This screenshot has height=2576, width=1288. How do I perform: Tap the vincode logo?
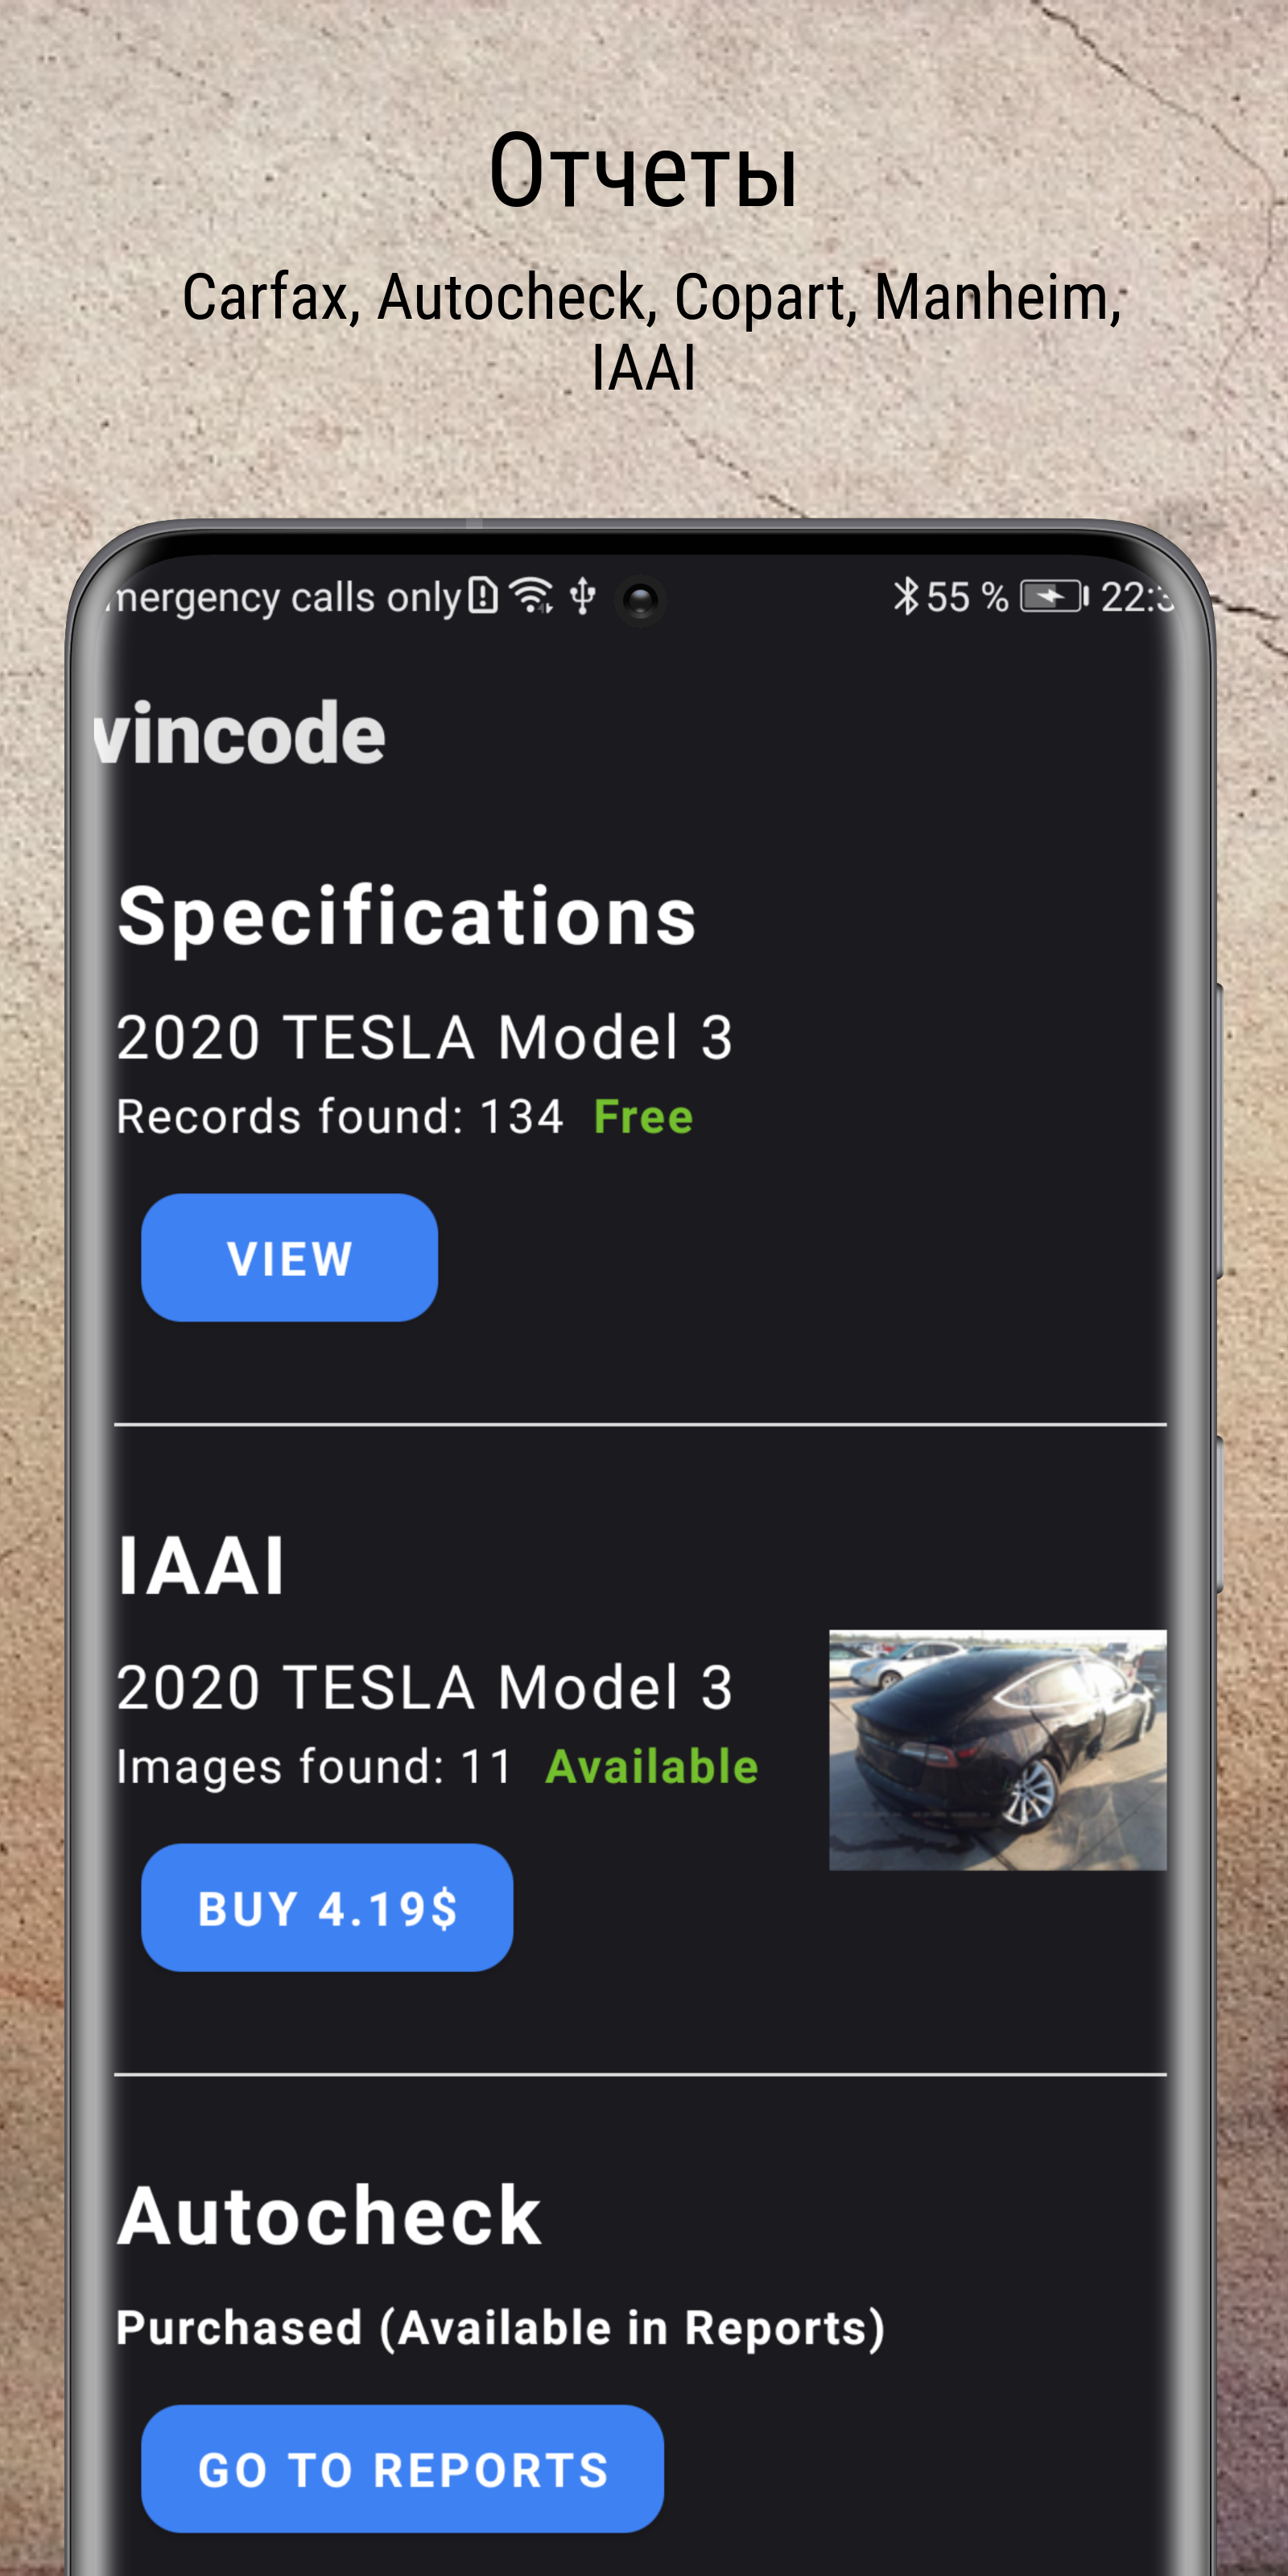[x=240, y=734]
